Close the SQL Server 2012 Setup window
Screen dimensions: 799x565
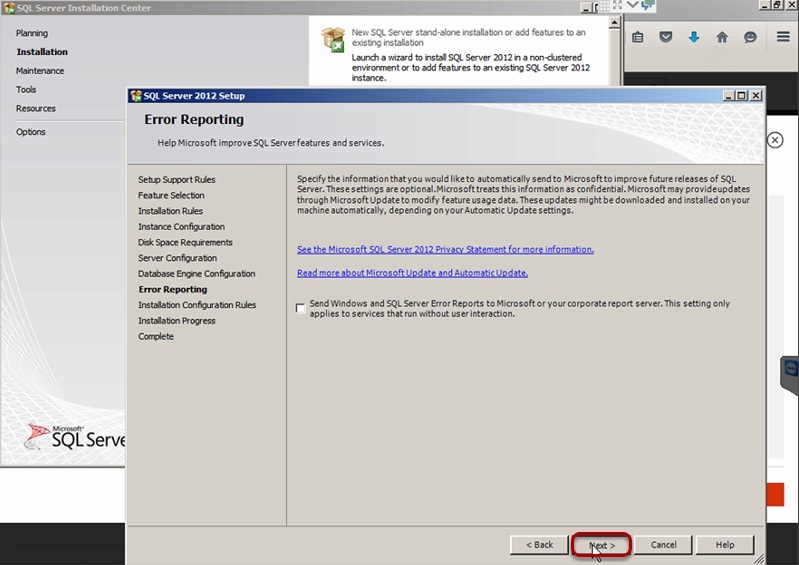point(756,95)
